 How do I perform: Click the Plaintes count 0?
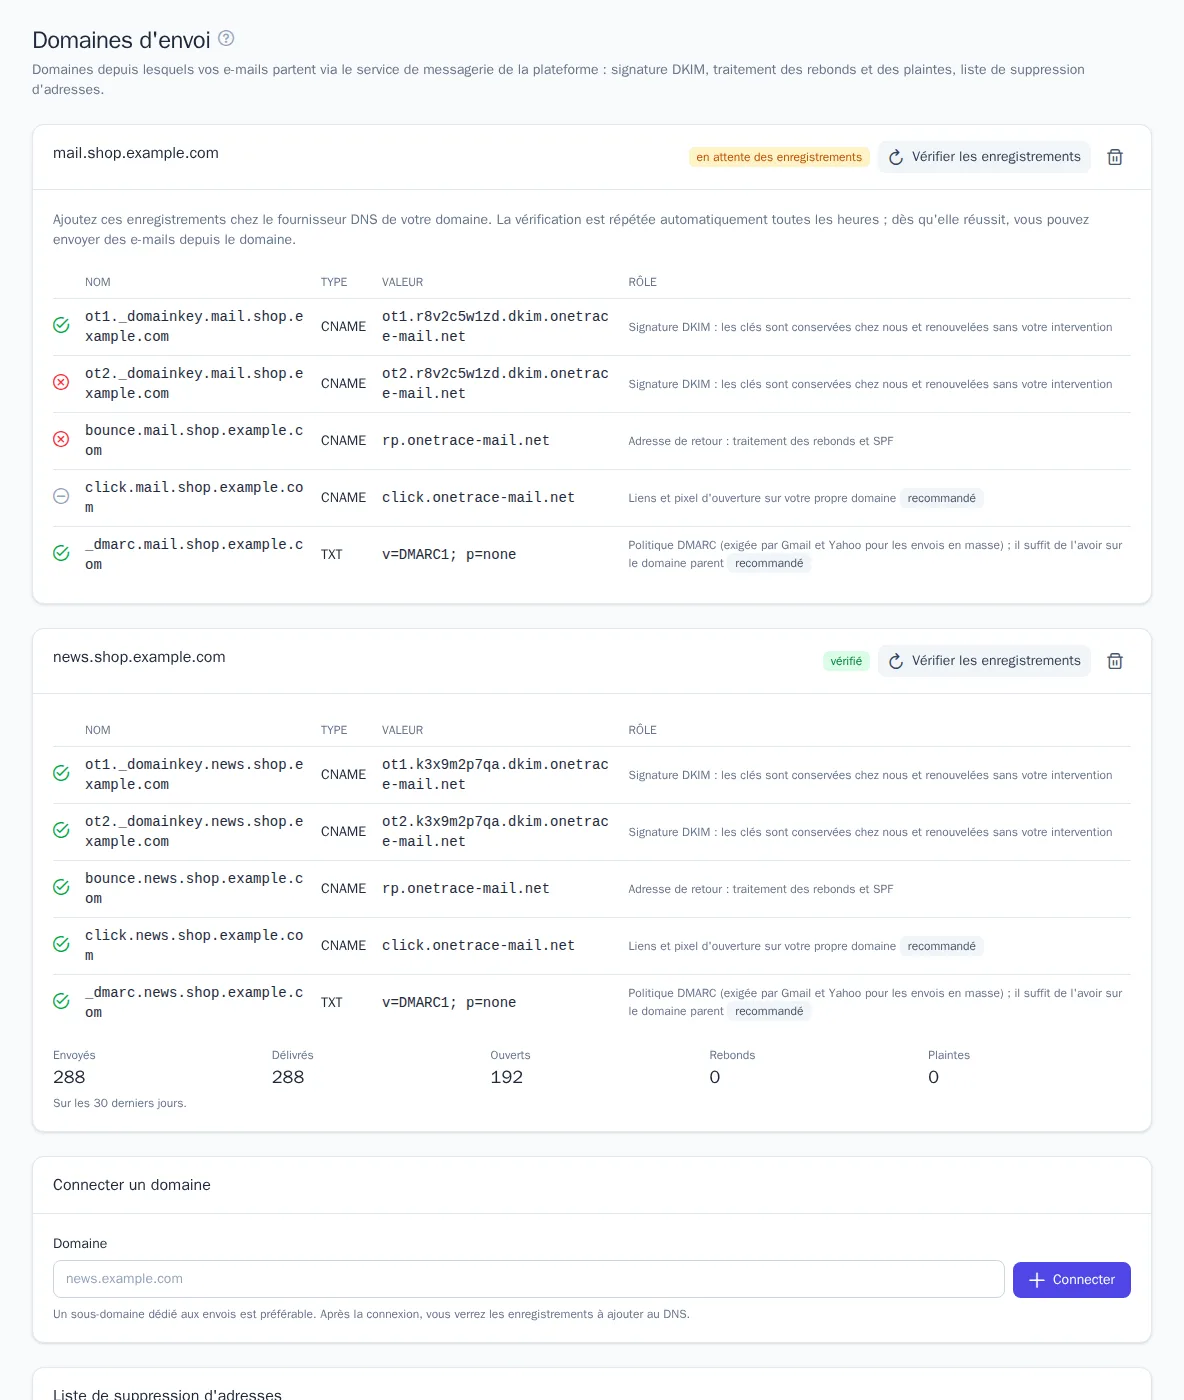click(x=934, y=1077)
